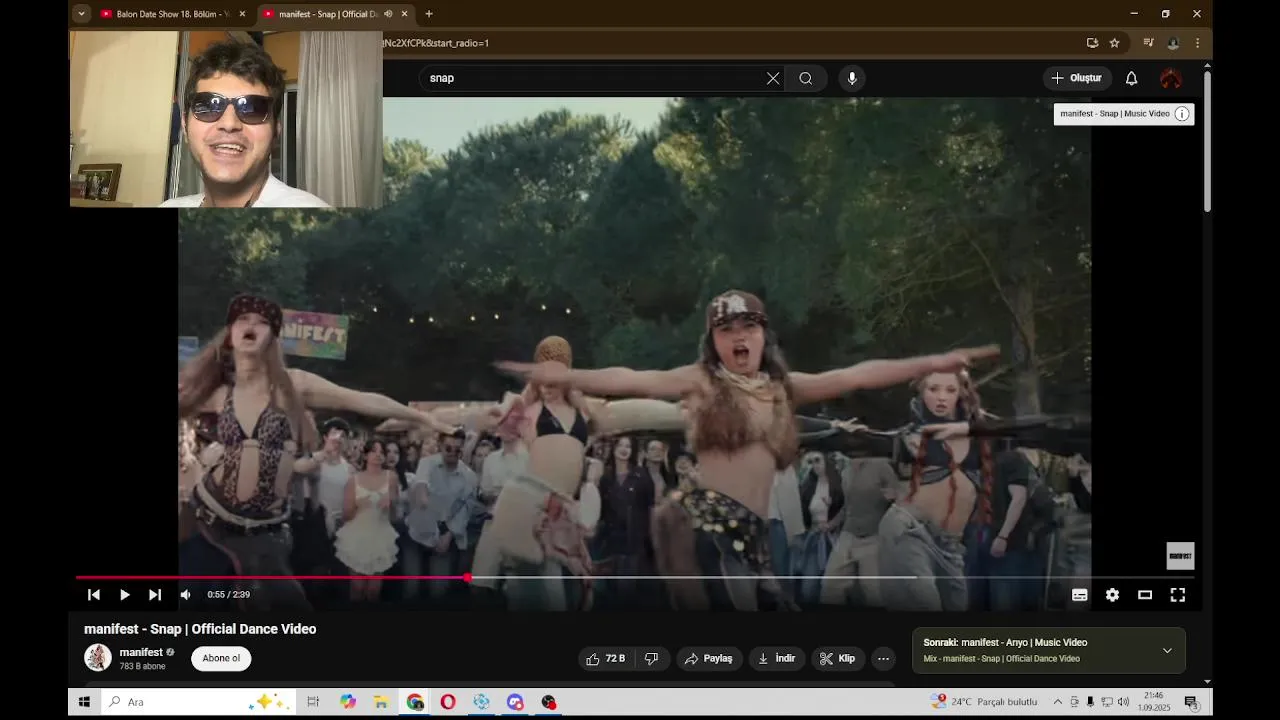Viewport: 1280px width, 720px height.
Task: Play the paused YouTube video
Action: (x=124, y=595)
